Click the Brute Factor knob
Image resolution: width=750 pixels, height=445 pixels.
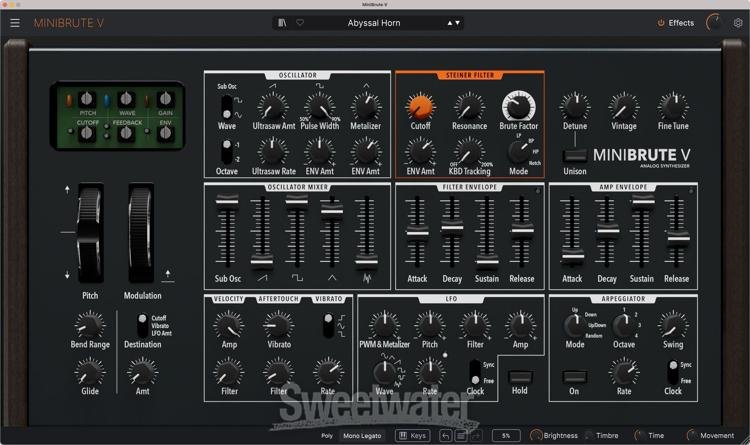(x=518, y=106)
